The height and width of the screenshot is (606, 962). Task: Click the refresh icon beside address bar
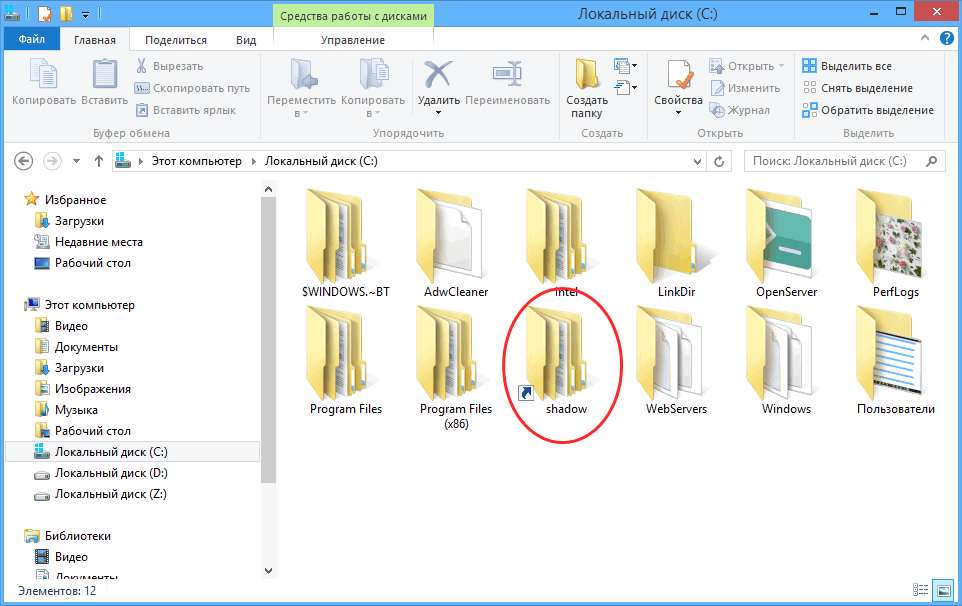[717, 161]
